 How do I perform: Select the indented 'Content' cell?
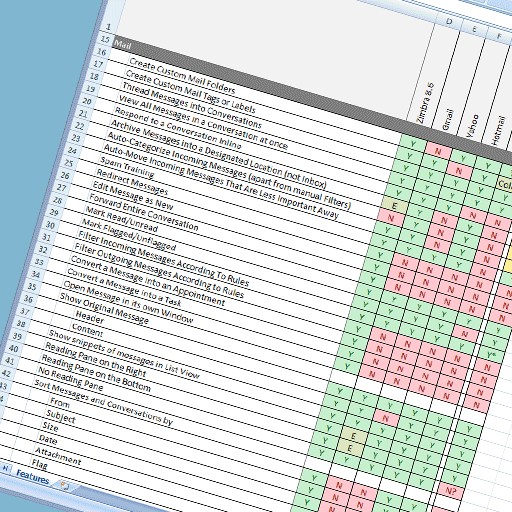coord(87,330)
